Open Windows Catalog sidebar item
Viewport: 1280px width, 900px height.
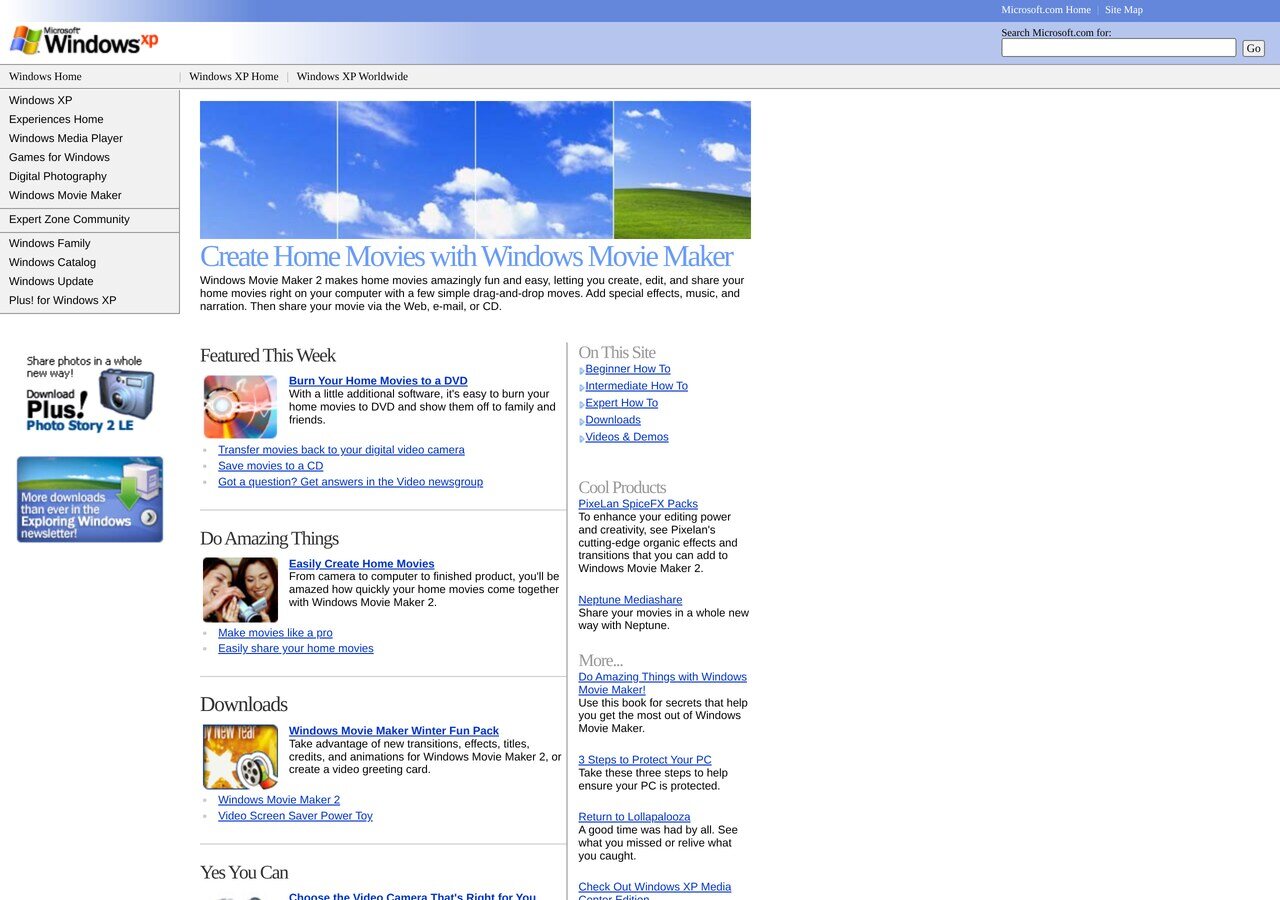pos(52,262)
